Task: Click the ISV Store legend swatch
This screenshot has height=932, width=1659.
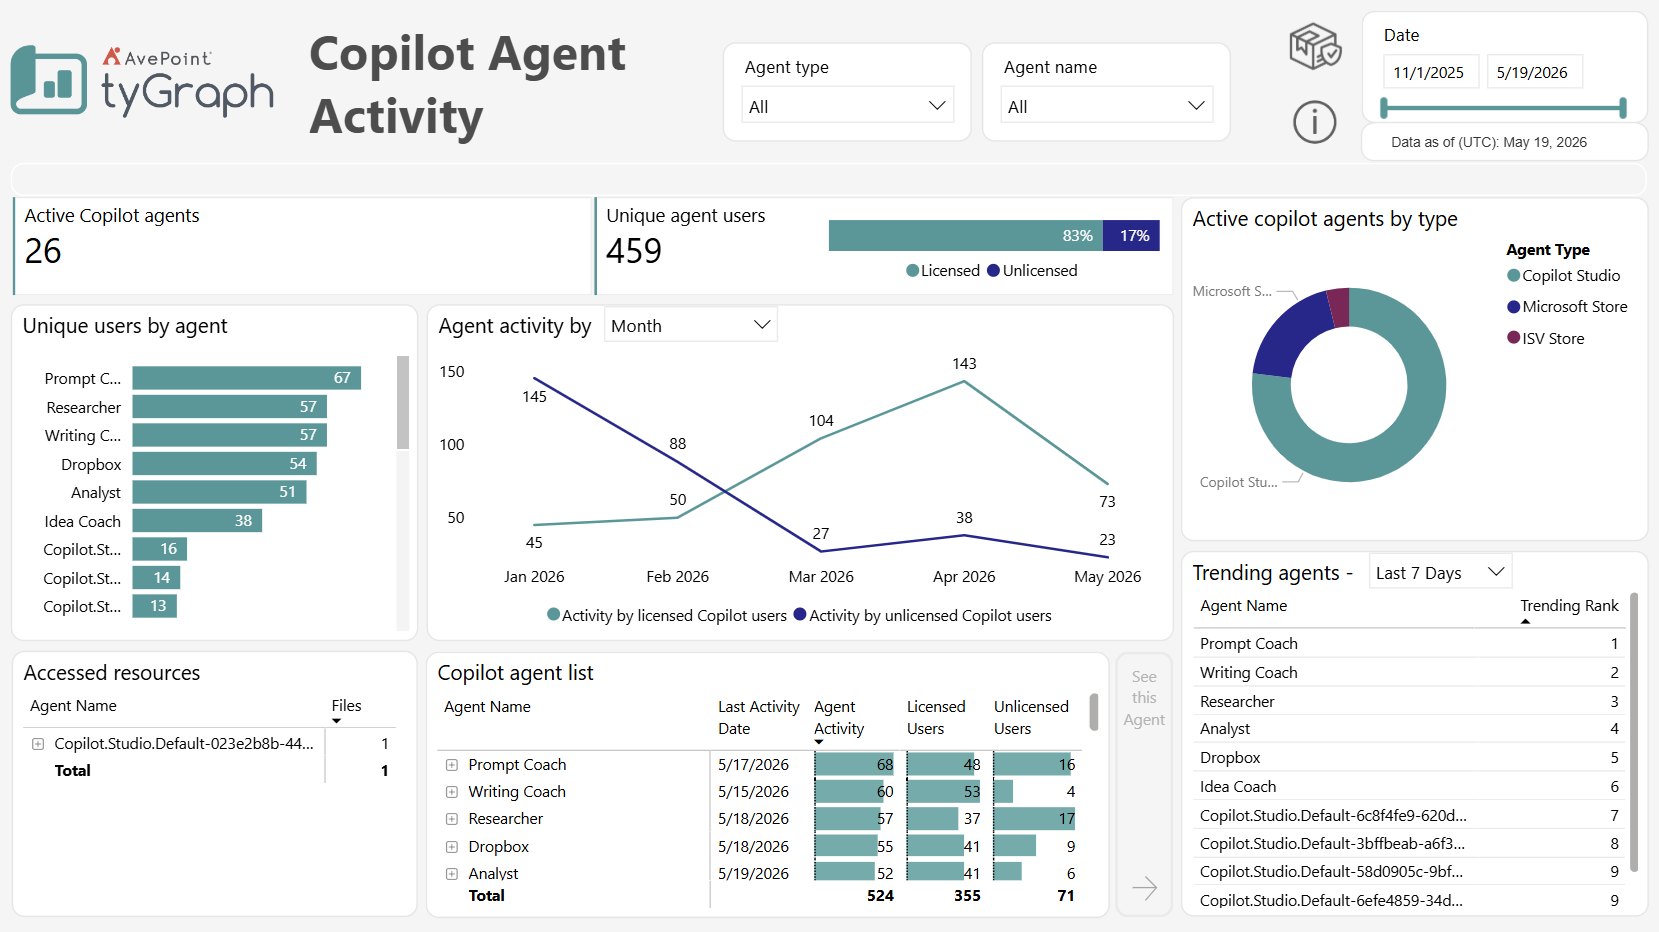Action: (x=1513, y=338)
